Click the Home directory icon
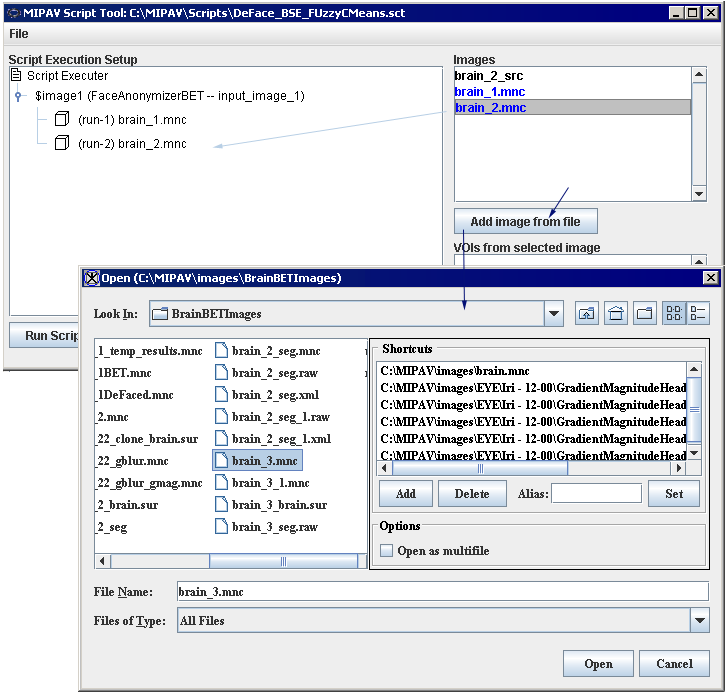The width and height of the screenshot is (725, 693). pyautogui.click(x=617, y=314)
